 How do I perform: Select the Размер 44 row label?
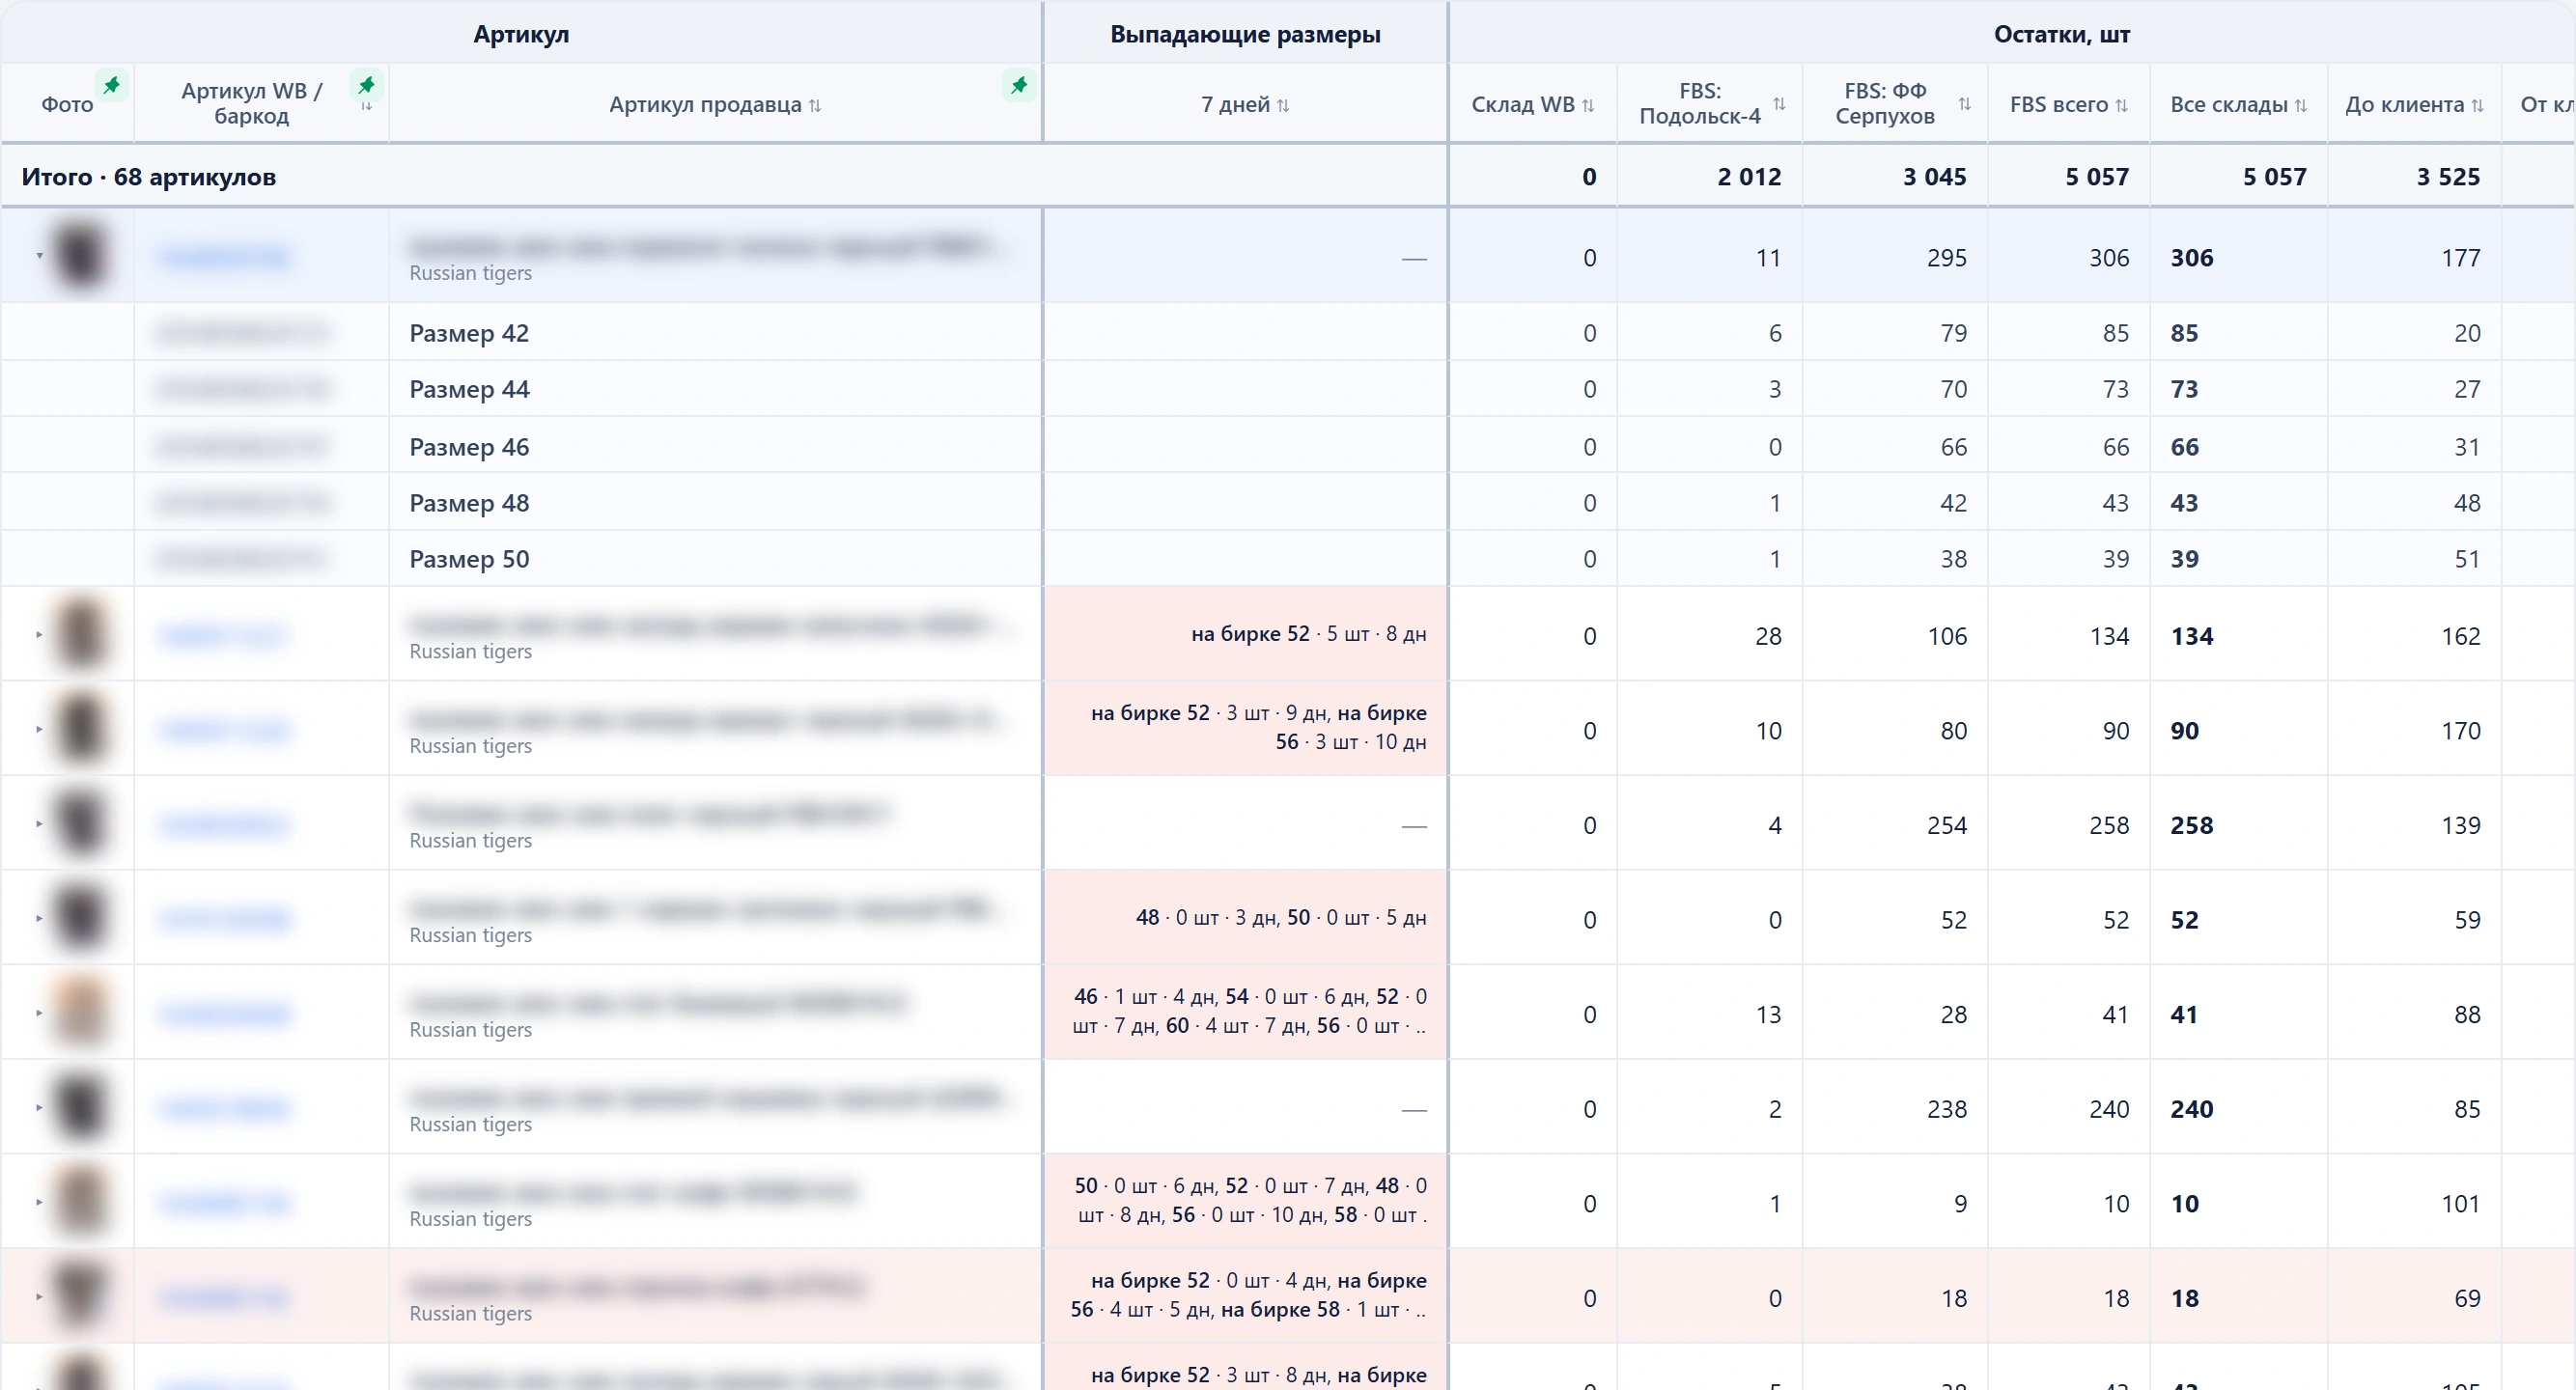point(469,389)
